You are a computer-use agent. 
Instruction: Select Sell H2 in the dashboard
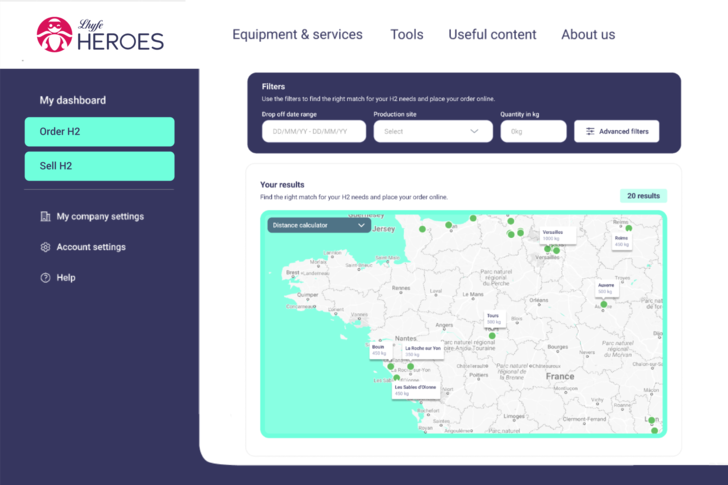[99, 166]
